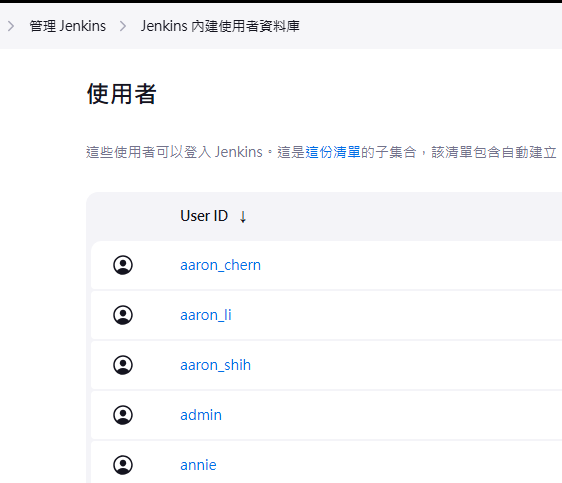Expand chevron before Jenkins 內建使用者資料庫
The height and width of the screenshot is (483, 562).
123,26
